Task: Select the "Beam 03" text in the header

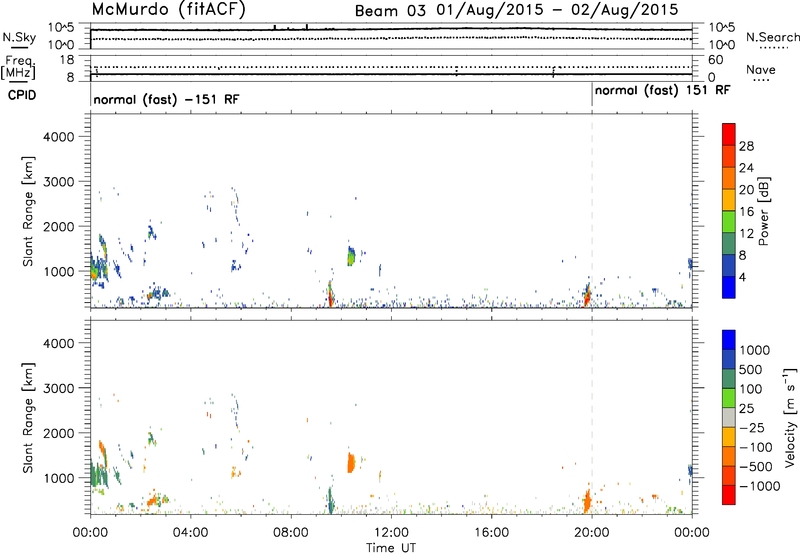Action: pos(390,11)
